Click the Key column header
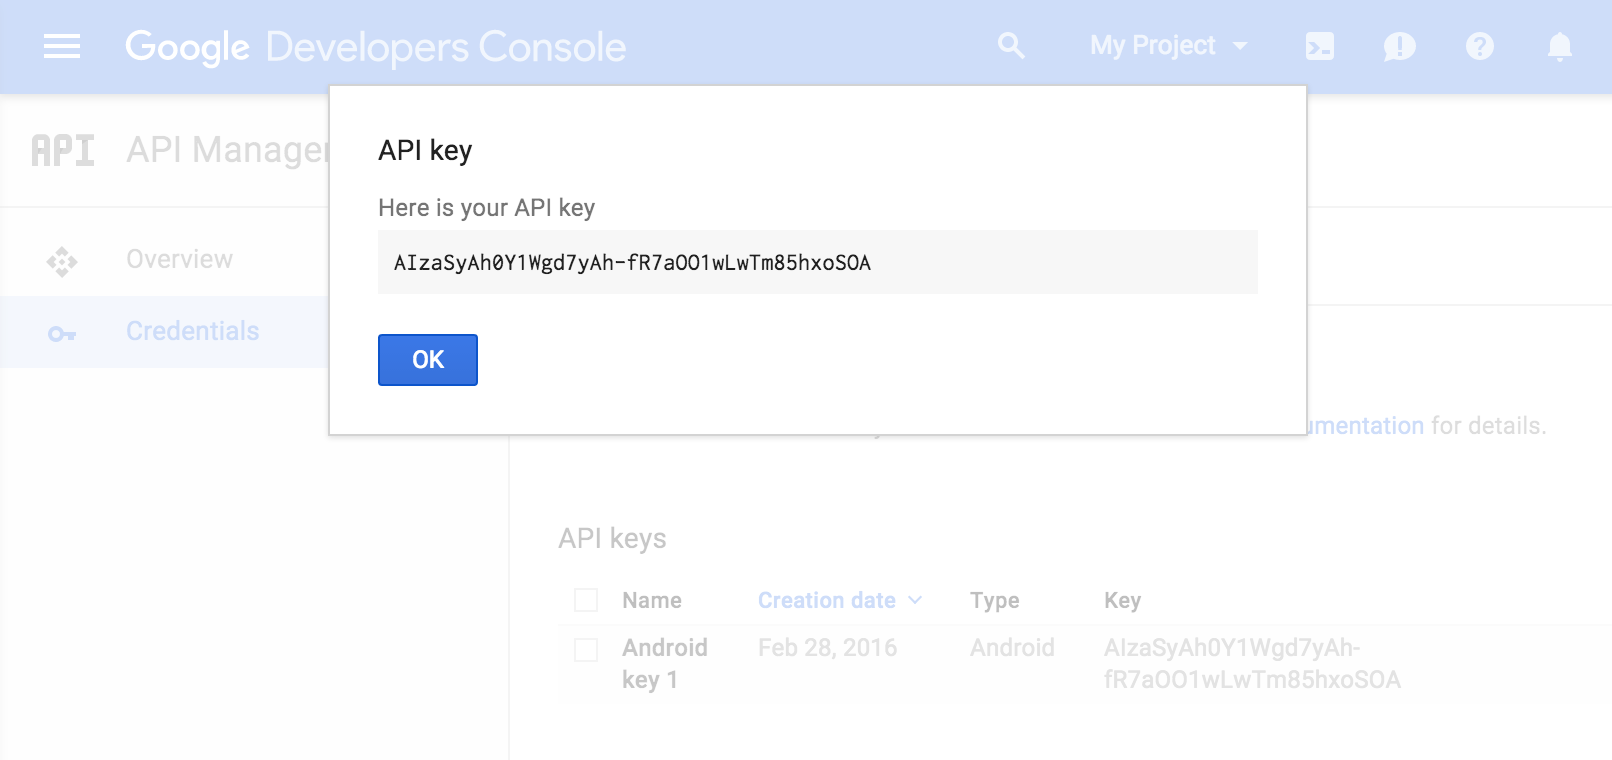 pyautogui.click(x=1122, y=600)
